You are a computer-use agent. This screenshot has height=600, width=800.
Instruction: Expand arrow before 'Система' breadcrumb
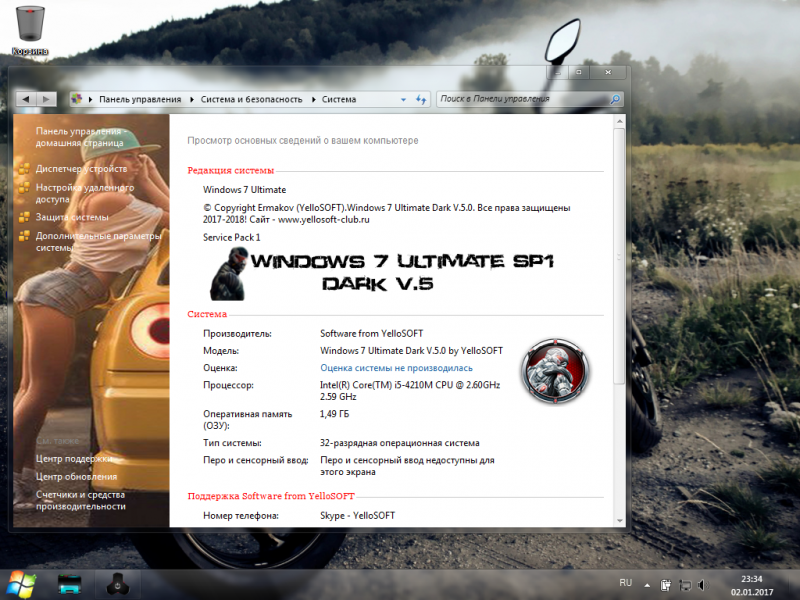313,99
